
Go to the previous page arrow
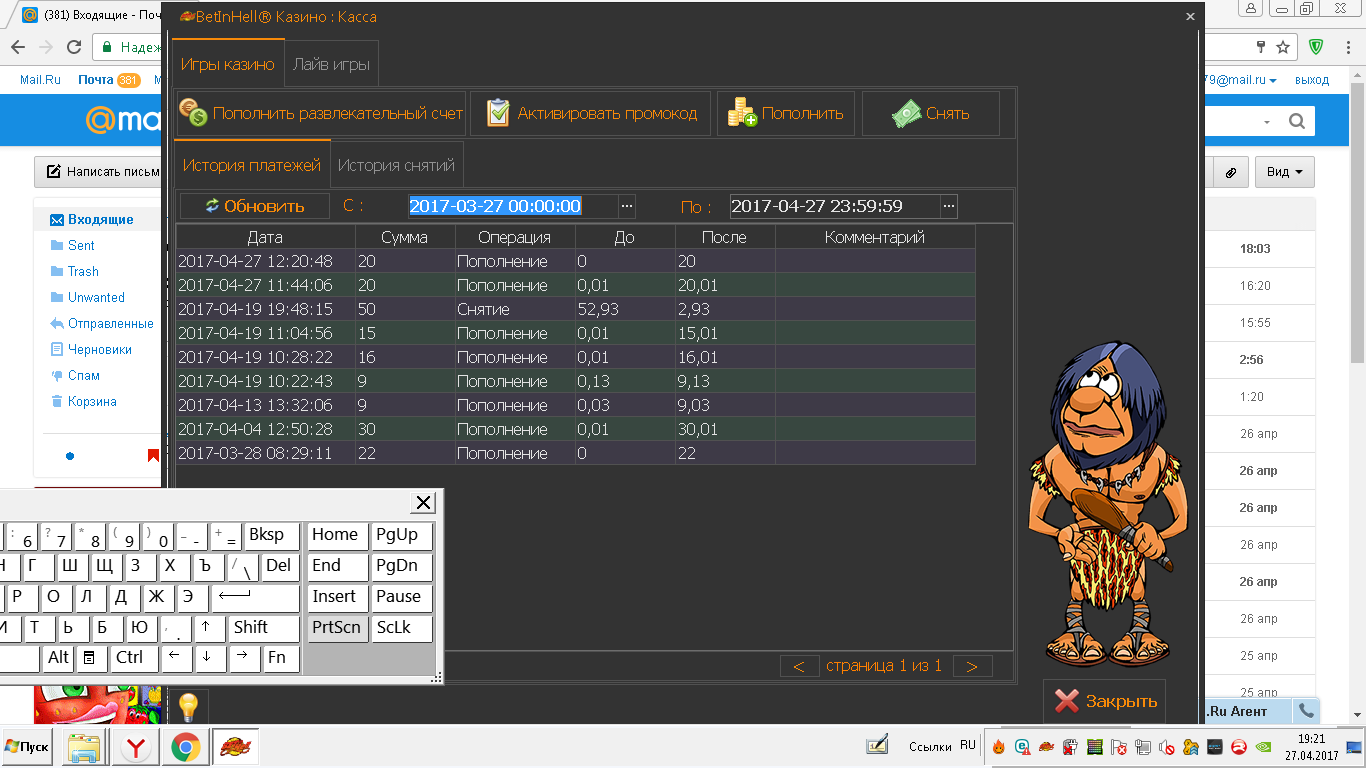(x=798, y=666)
